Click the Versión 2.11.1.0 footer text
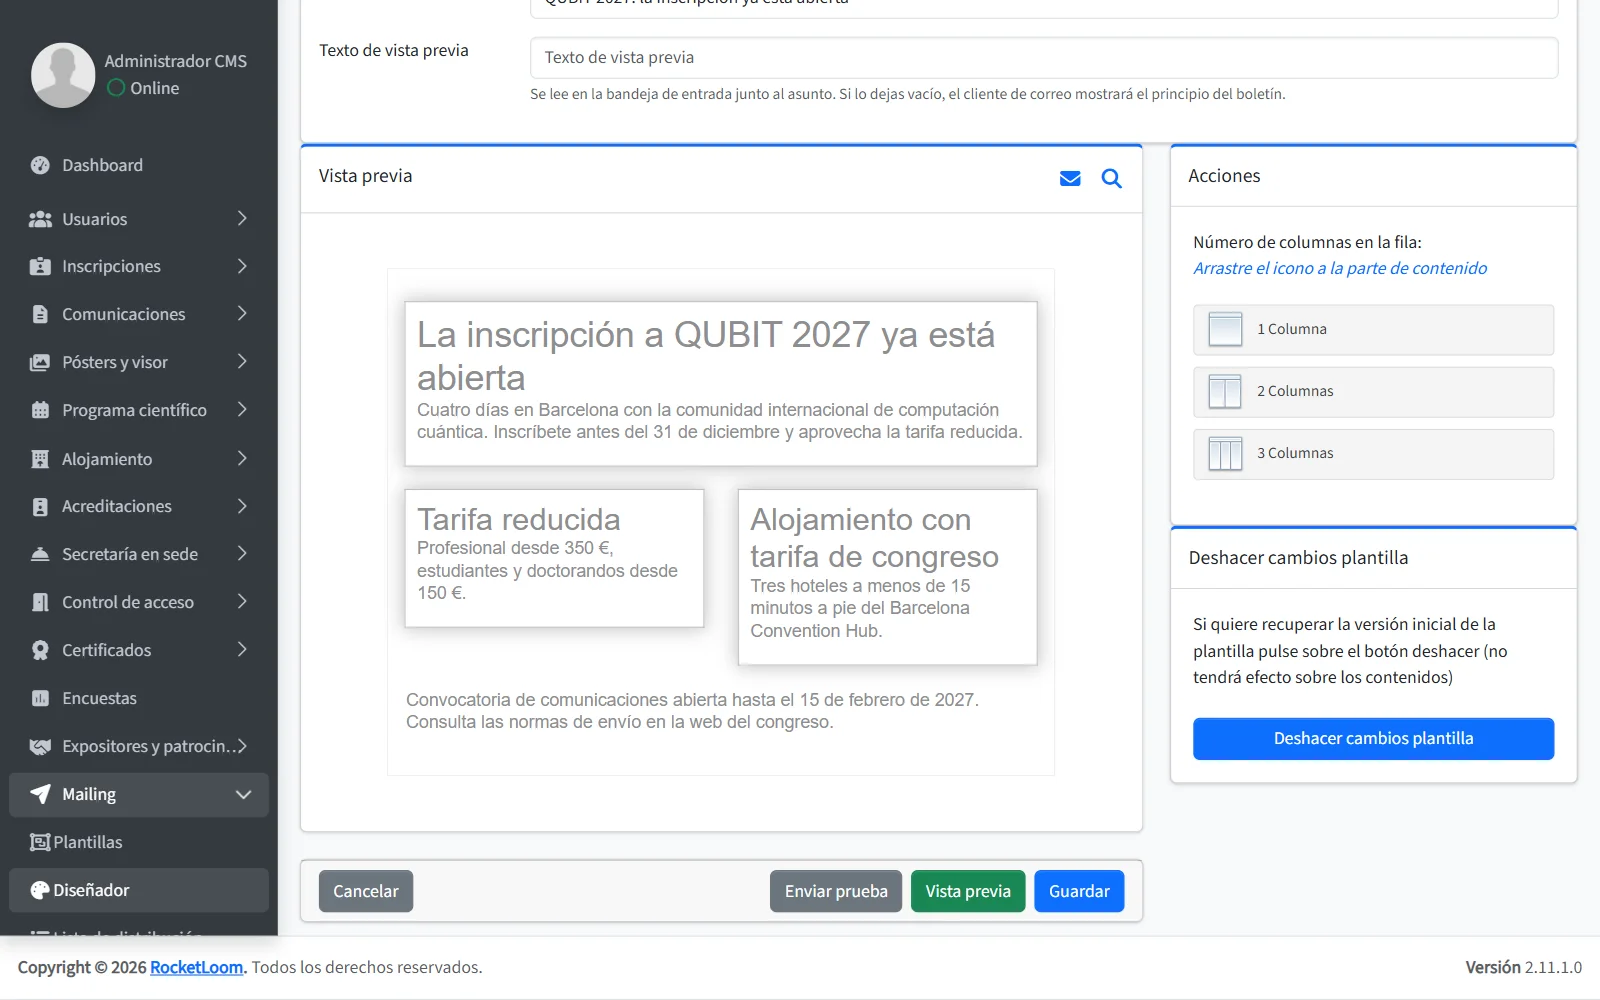Viewport: 1600px width, 1000px height. [1523, 968]
